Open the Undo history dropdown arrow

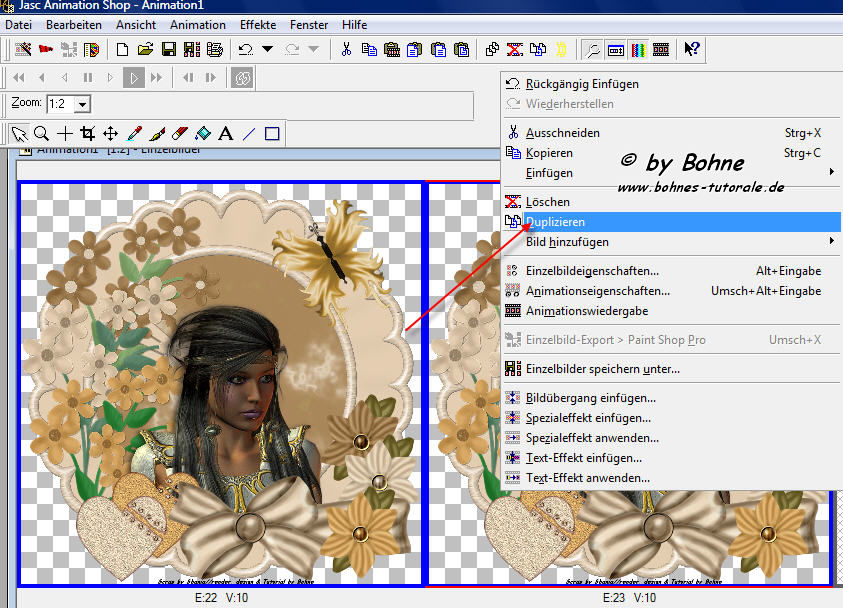coord(268,49)
